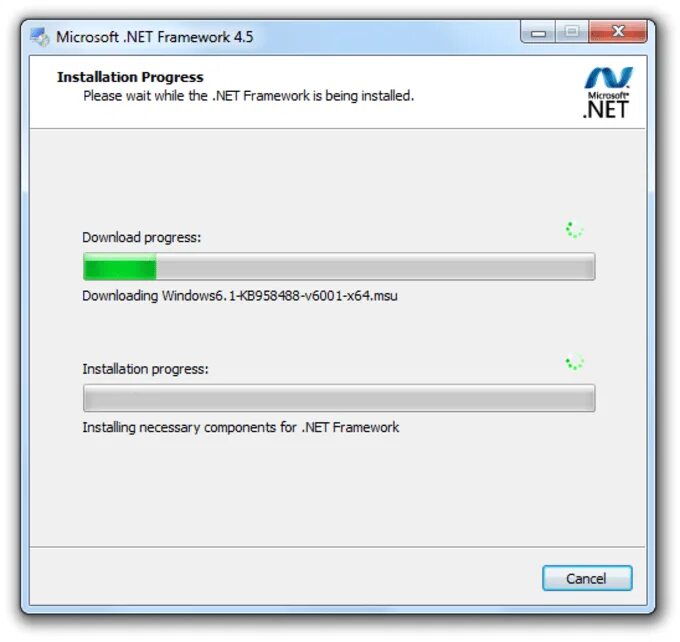Image resolution: width=680 pixels, height=642 pixels.
Task: Click the Downloading Windows6.1-KB958488 file text
Action: [240, 296]
